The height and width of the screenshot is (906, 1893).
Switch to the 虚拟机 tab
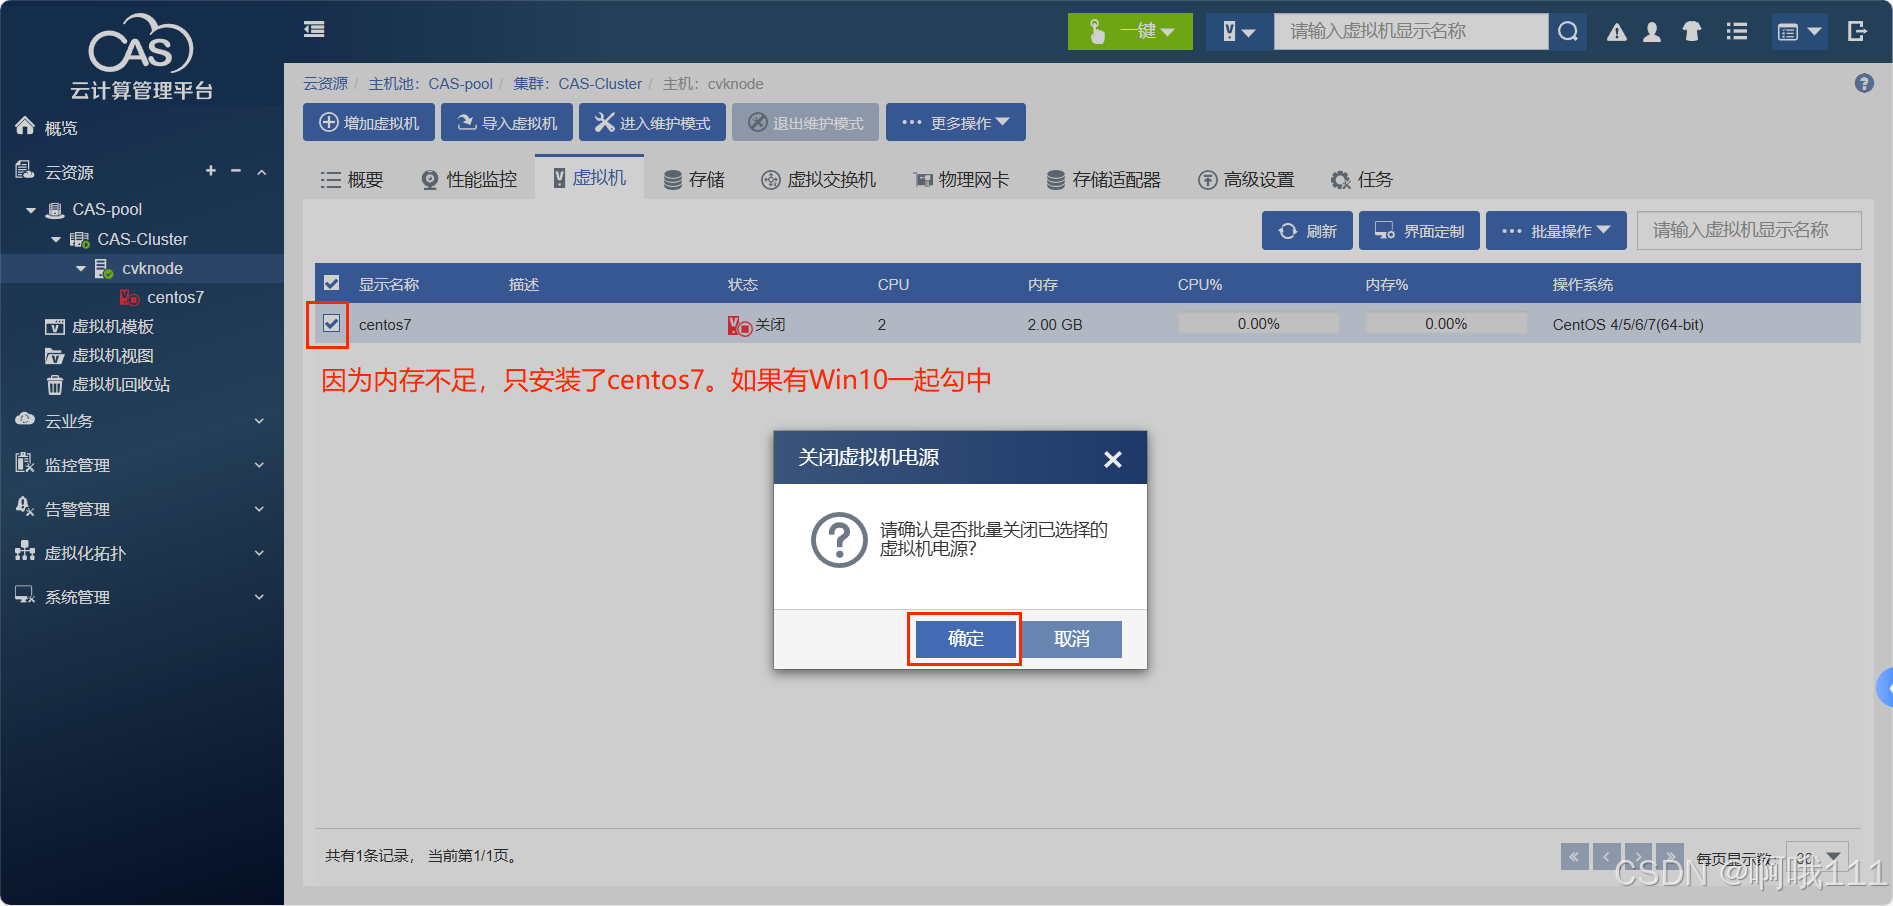pos(590,178)
